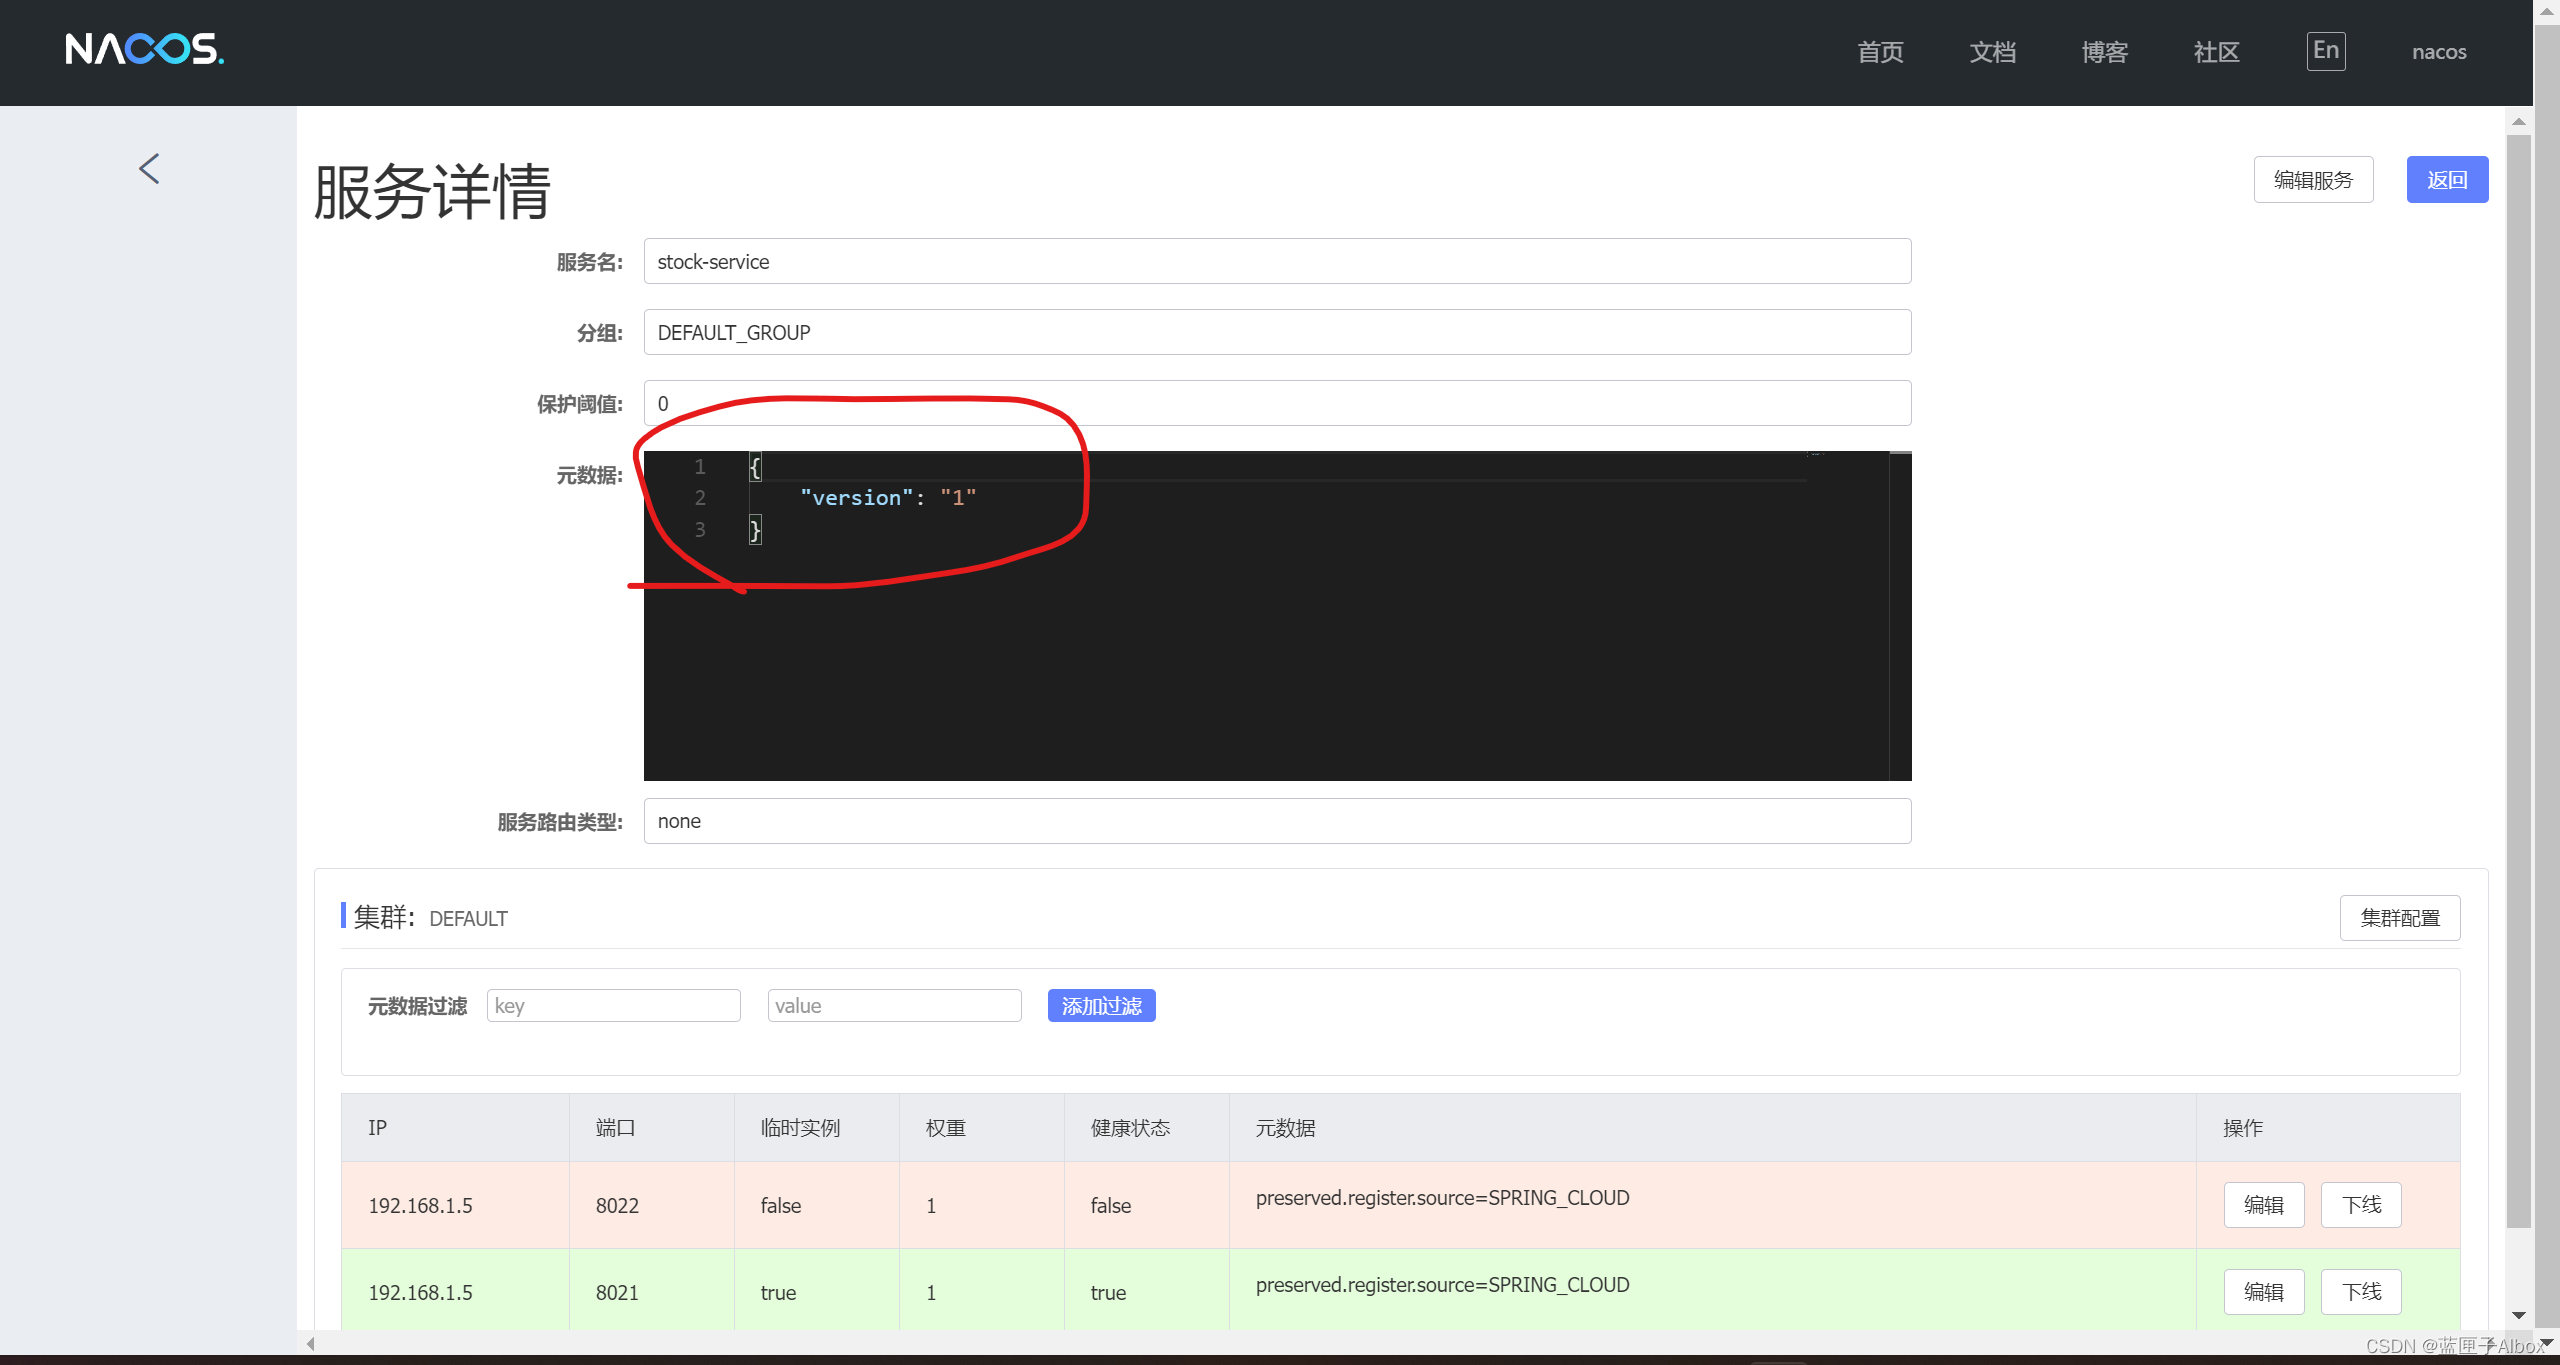Viewport: 2560px width, 1365px height.
Task: Click 下线 for port 8022 instance
Action: pos(2360,1205)
